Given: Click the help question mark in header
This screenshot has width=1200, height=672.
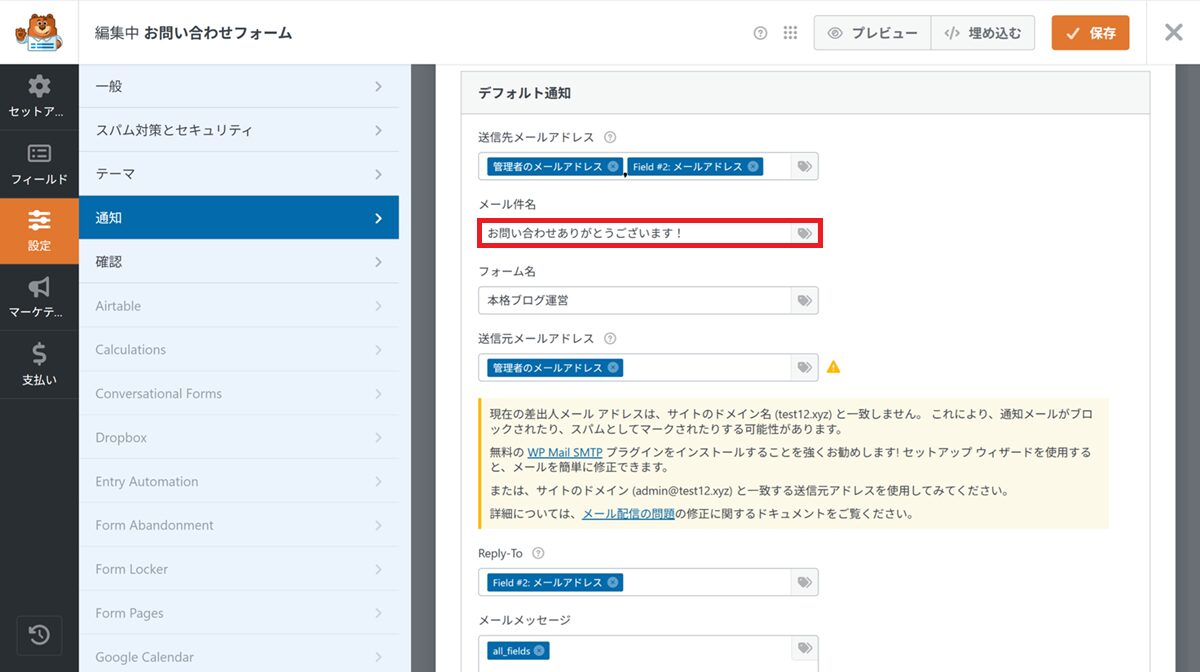Looking at the screenshot, I should tap(760, 33).
